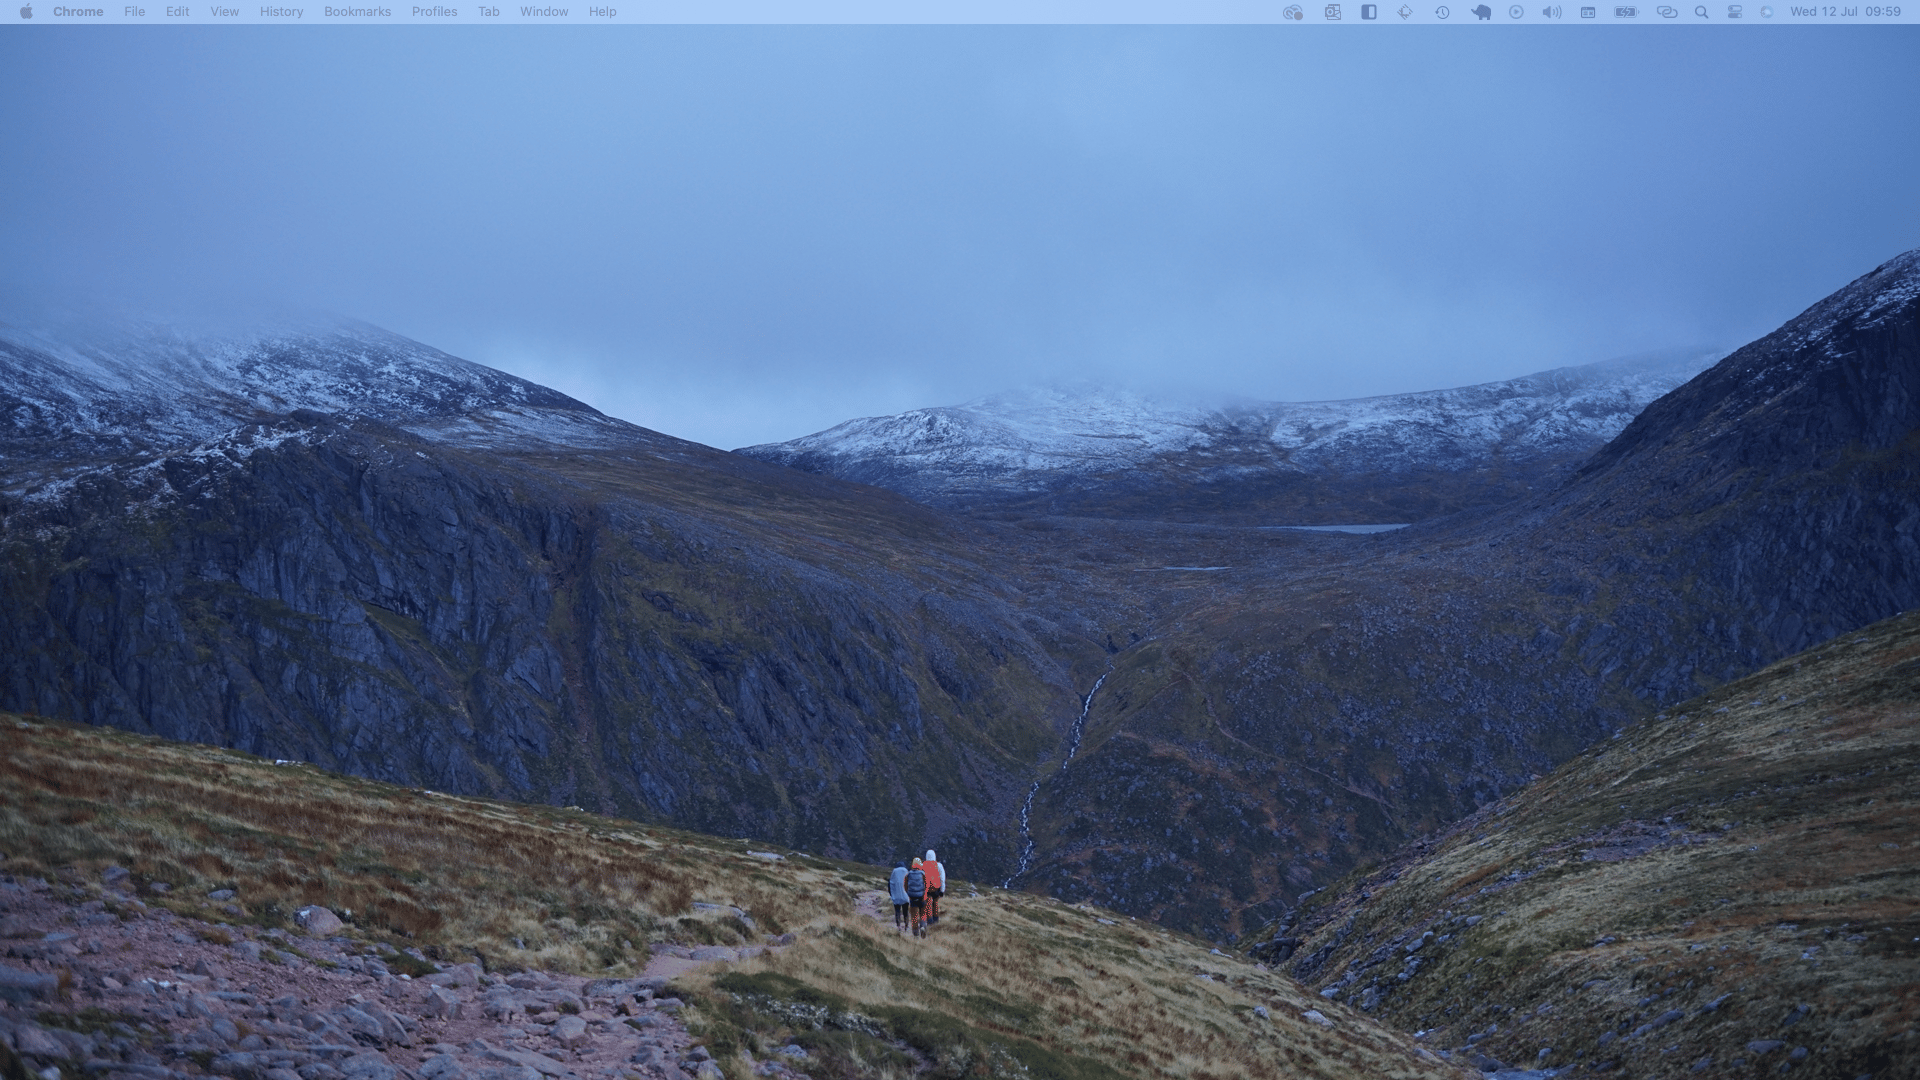Screen dimensions: 1920x1080
Task: Open the Profiles menu
Action: 434,12
